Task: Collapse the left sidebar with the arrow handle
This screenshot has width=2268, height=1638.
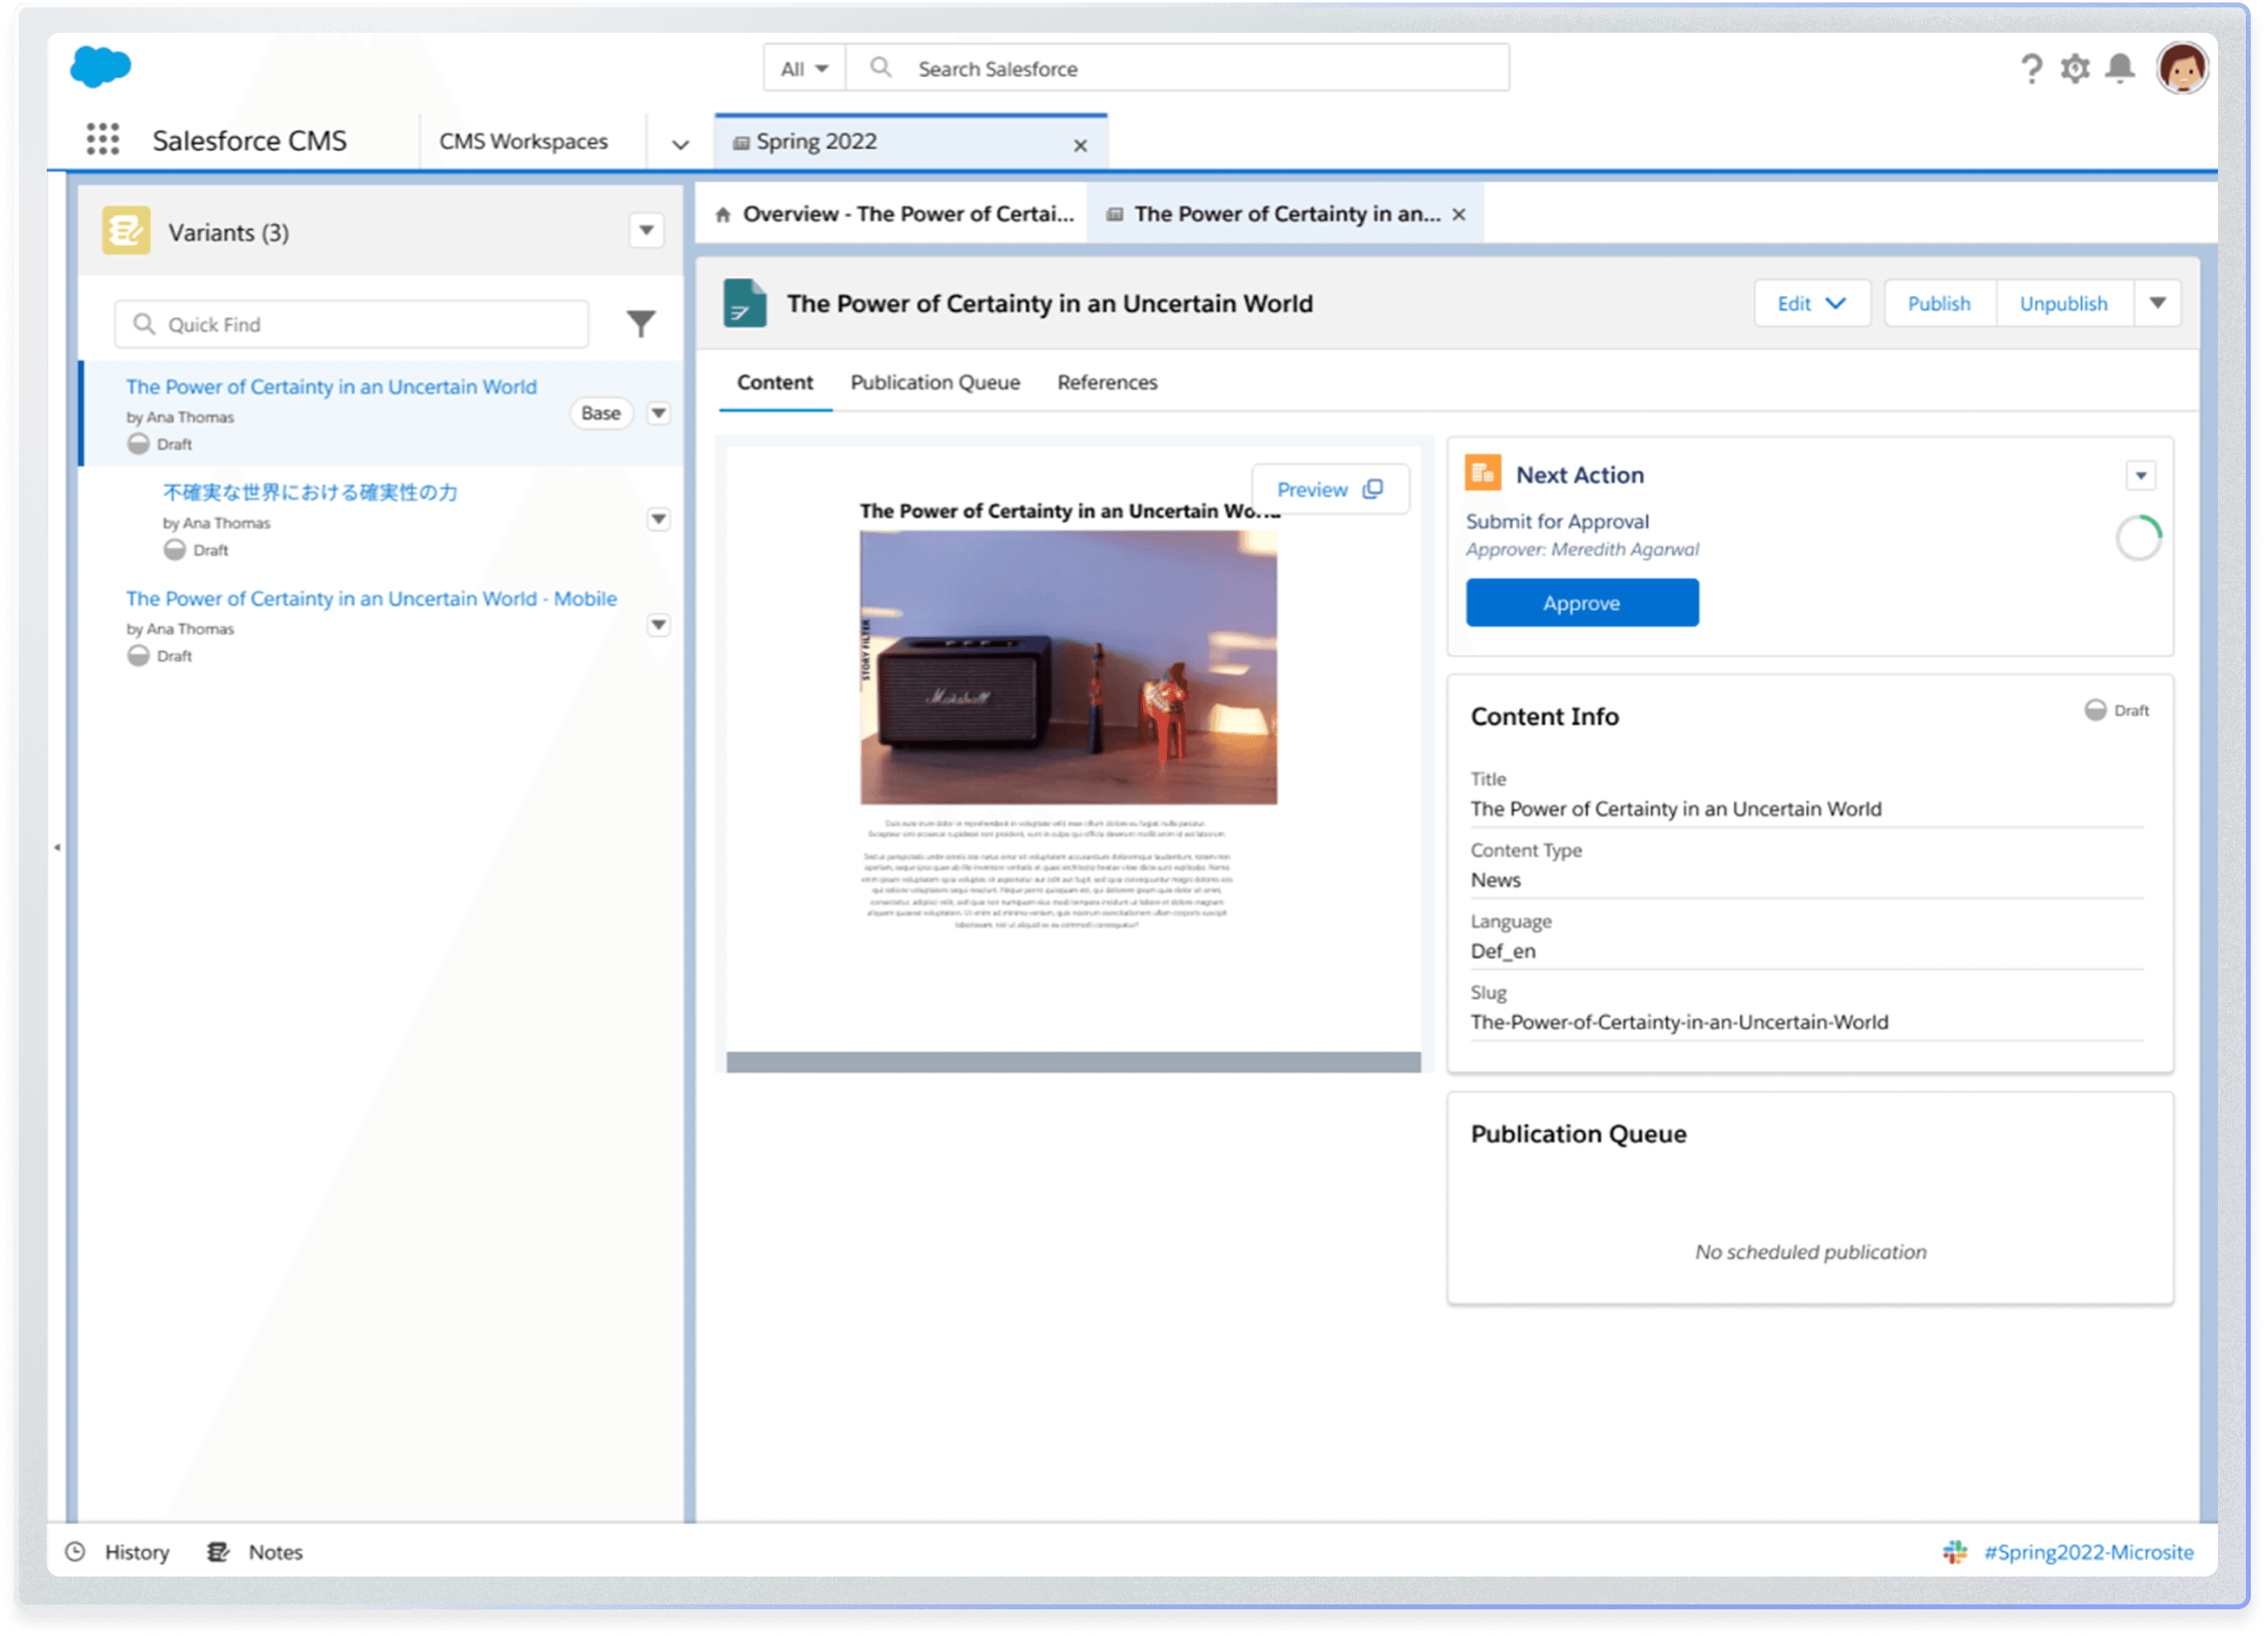Action: (x=57, y=847)
